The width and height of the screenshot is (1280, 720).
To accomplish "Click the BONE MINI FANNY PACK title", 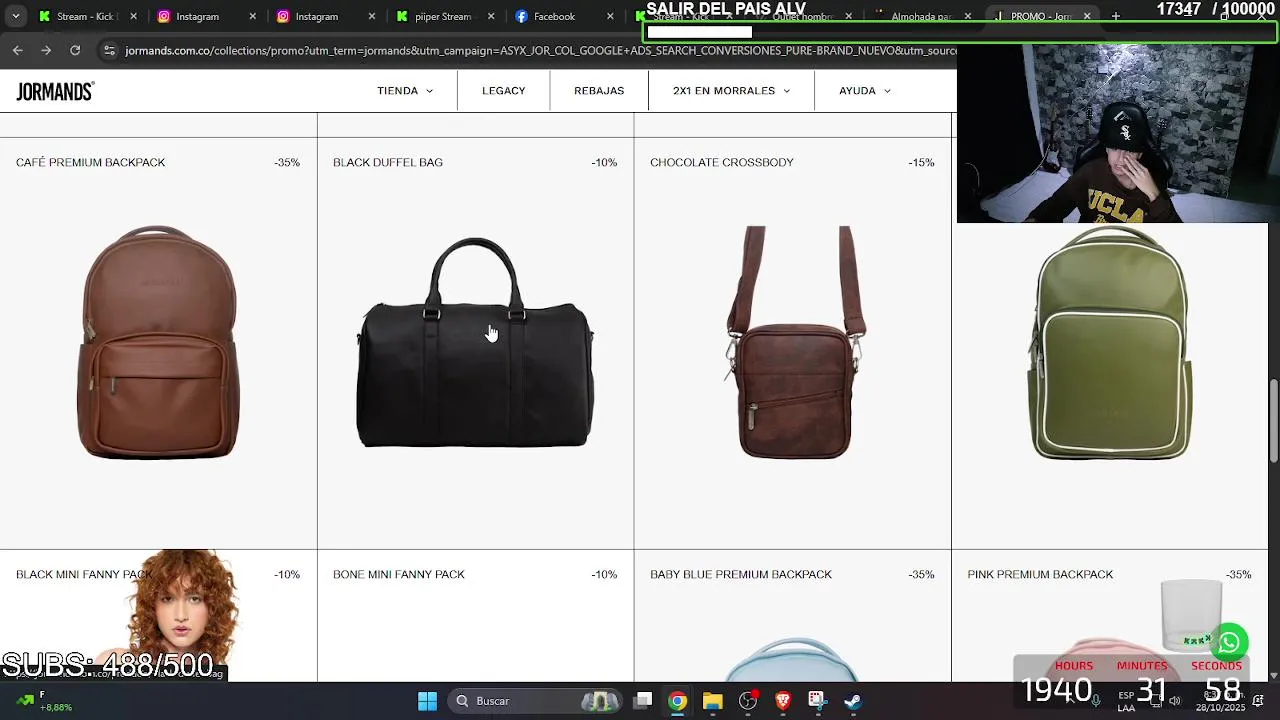I will point(399,574).
